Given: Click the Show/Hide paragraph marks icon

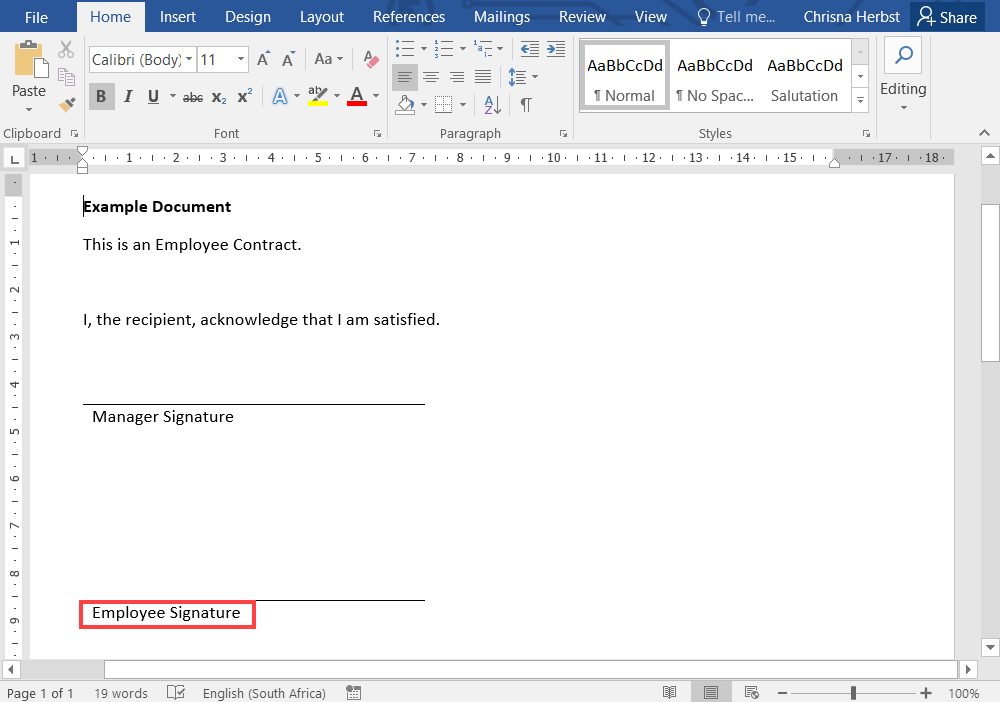Looking at the screenshot, I should coord(526,104).
